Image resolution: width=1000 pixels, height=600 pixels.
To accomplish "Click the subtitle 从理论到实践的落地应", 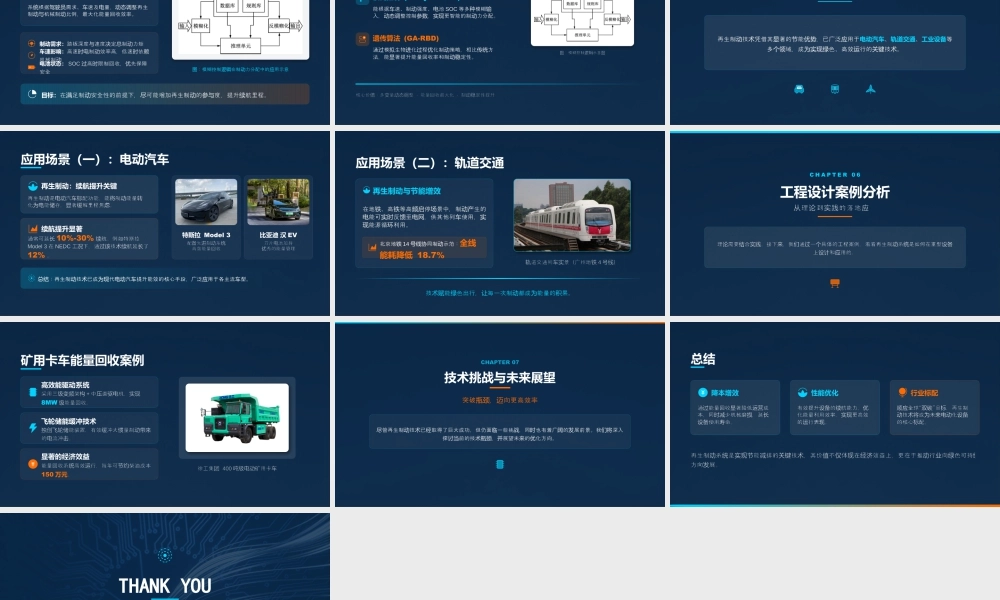I will [x=831, y=208].
